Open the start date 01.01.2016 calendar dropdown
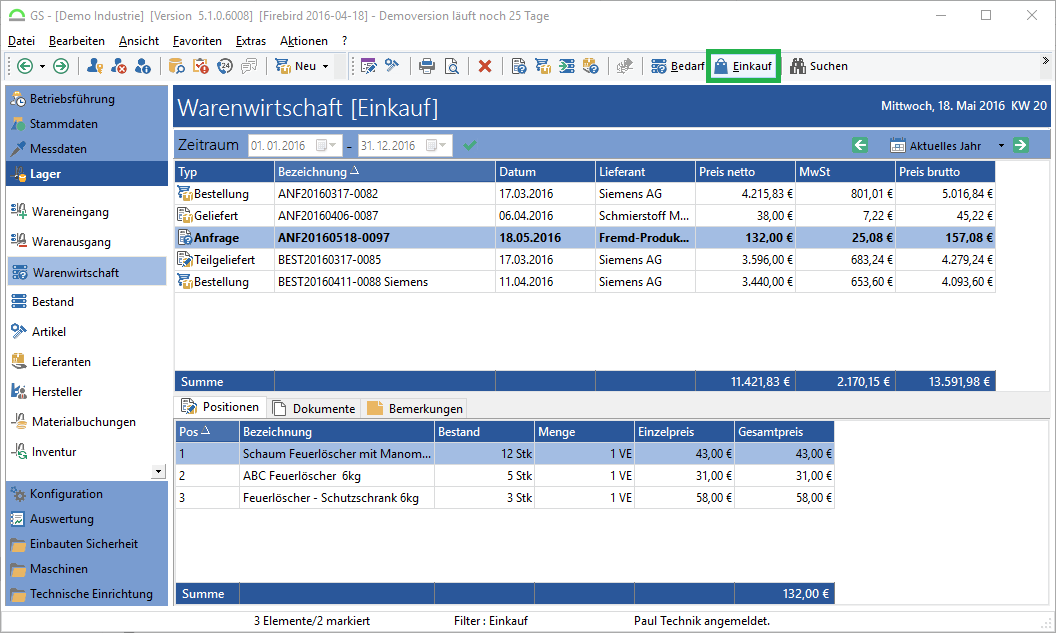This screenshot has width=1056, height=633. [327, 145]
